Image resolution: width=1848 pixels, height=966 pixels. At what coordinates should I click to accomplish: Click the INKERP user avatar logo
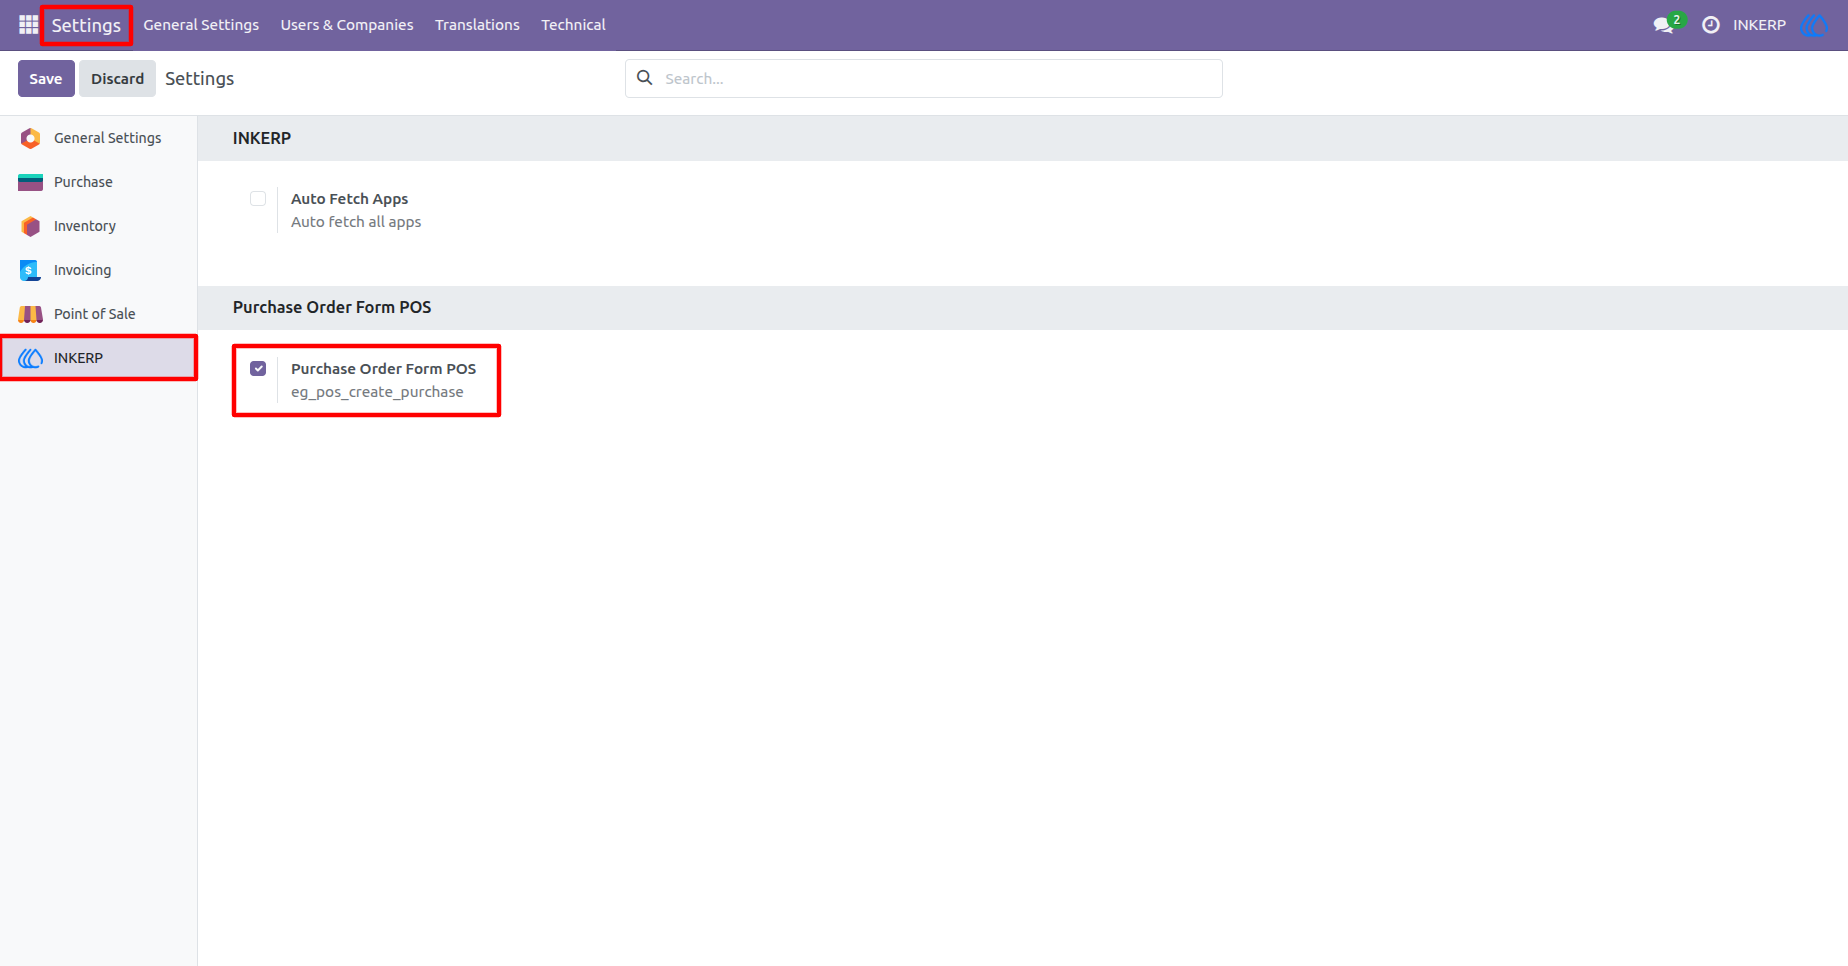1814,25
